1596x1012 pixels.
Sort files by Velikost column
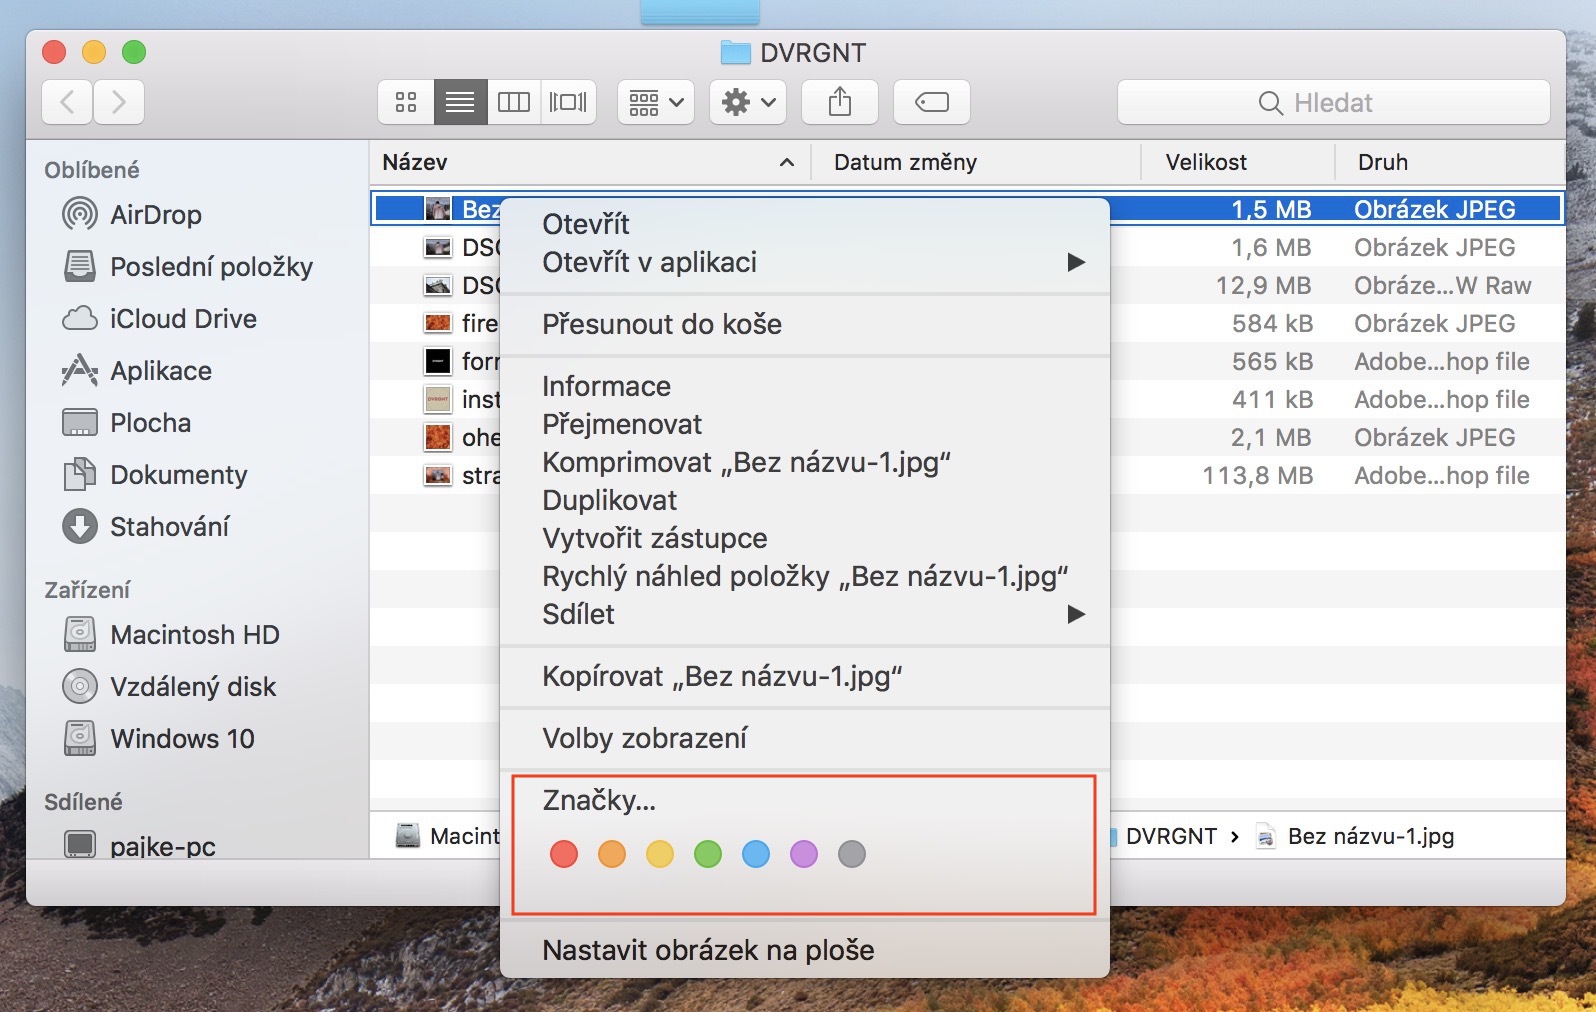pos(1238,162)
